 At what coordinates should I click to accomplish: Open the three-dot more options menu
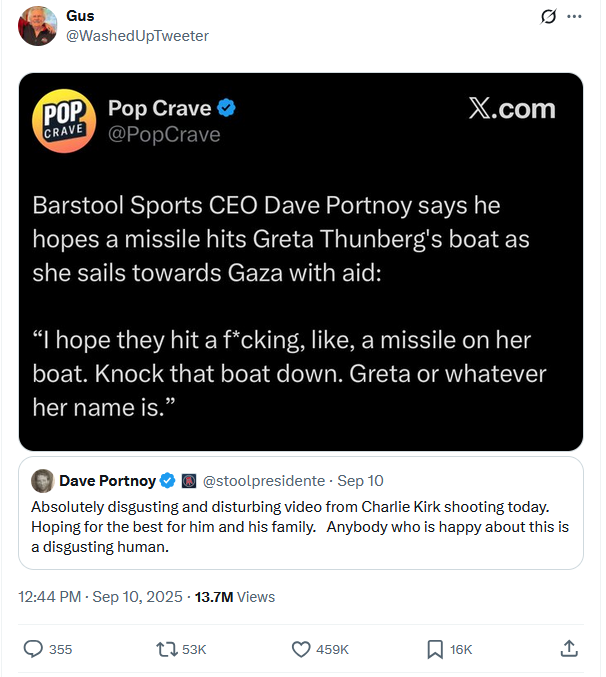pyautogui.click(x=574, y=17)
